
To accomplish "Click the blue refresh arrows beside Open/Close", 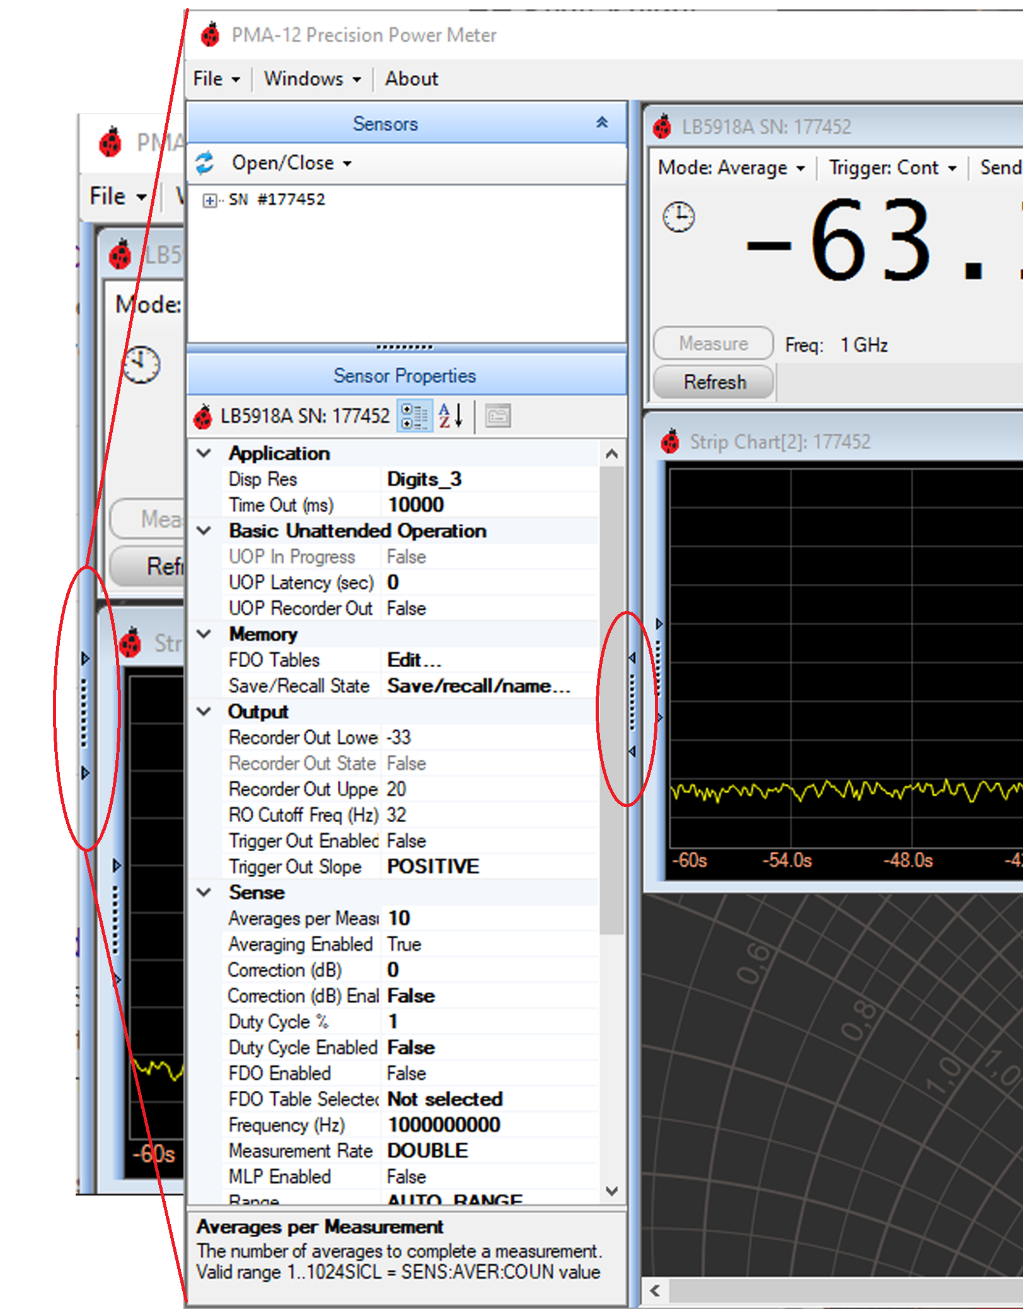I will pyautogui.click(x=205, y=163).
